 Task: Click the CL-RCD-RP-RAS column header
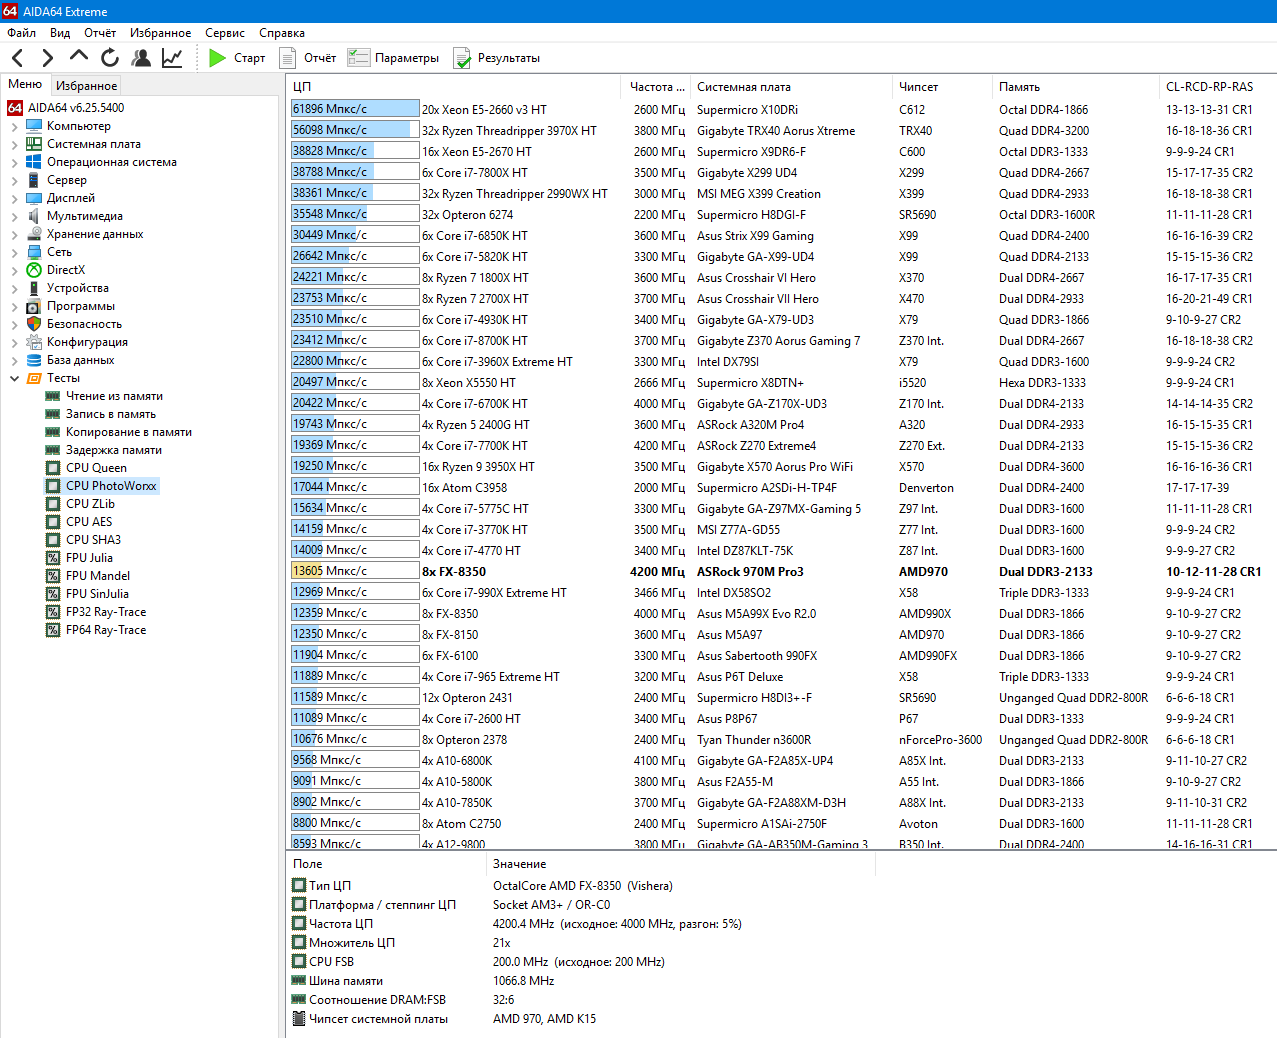point(1217,87)
